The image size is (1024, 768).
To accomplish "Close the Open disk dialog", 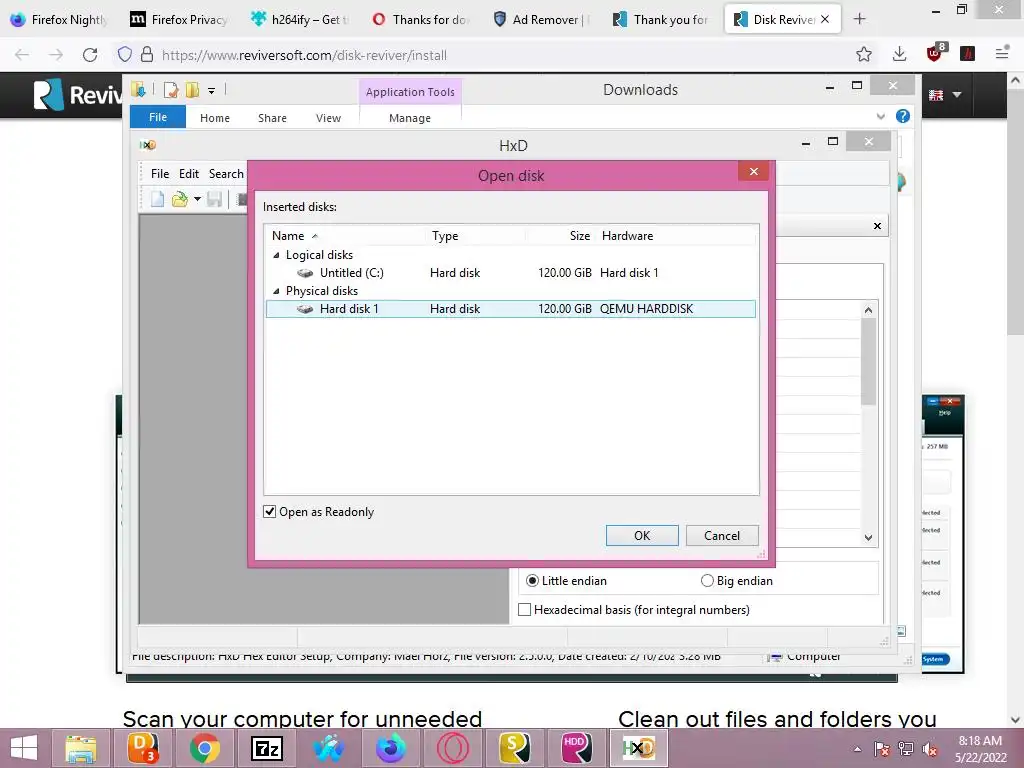I will coord(754,171).
